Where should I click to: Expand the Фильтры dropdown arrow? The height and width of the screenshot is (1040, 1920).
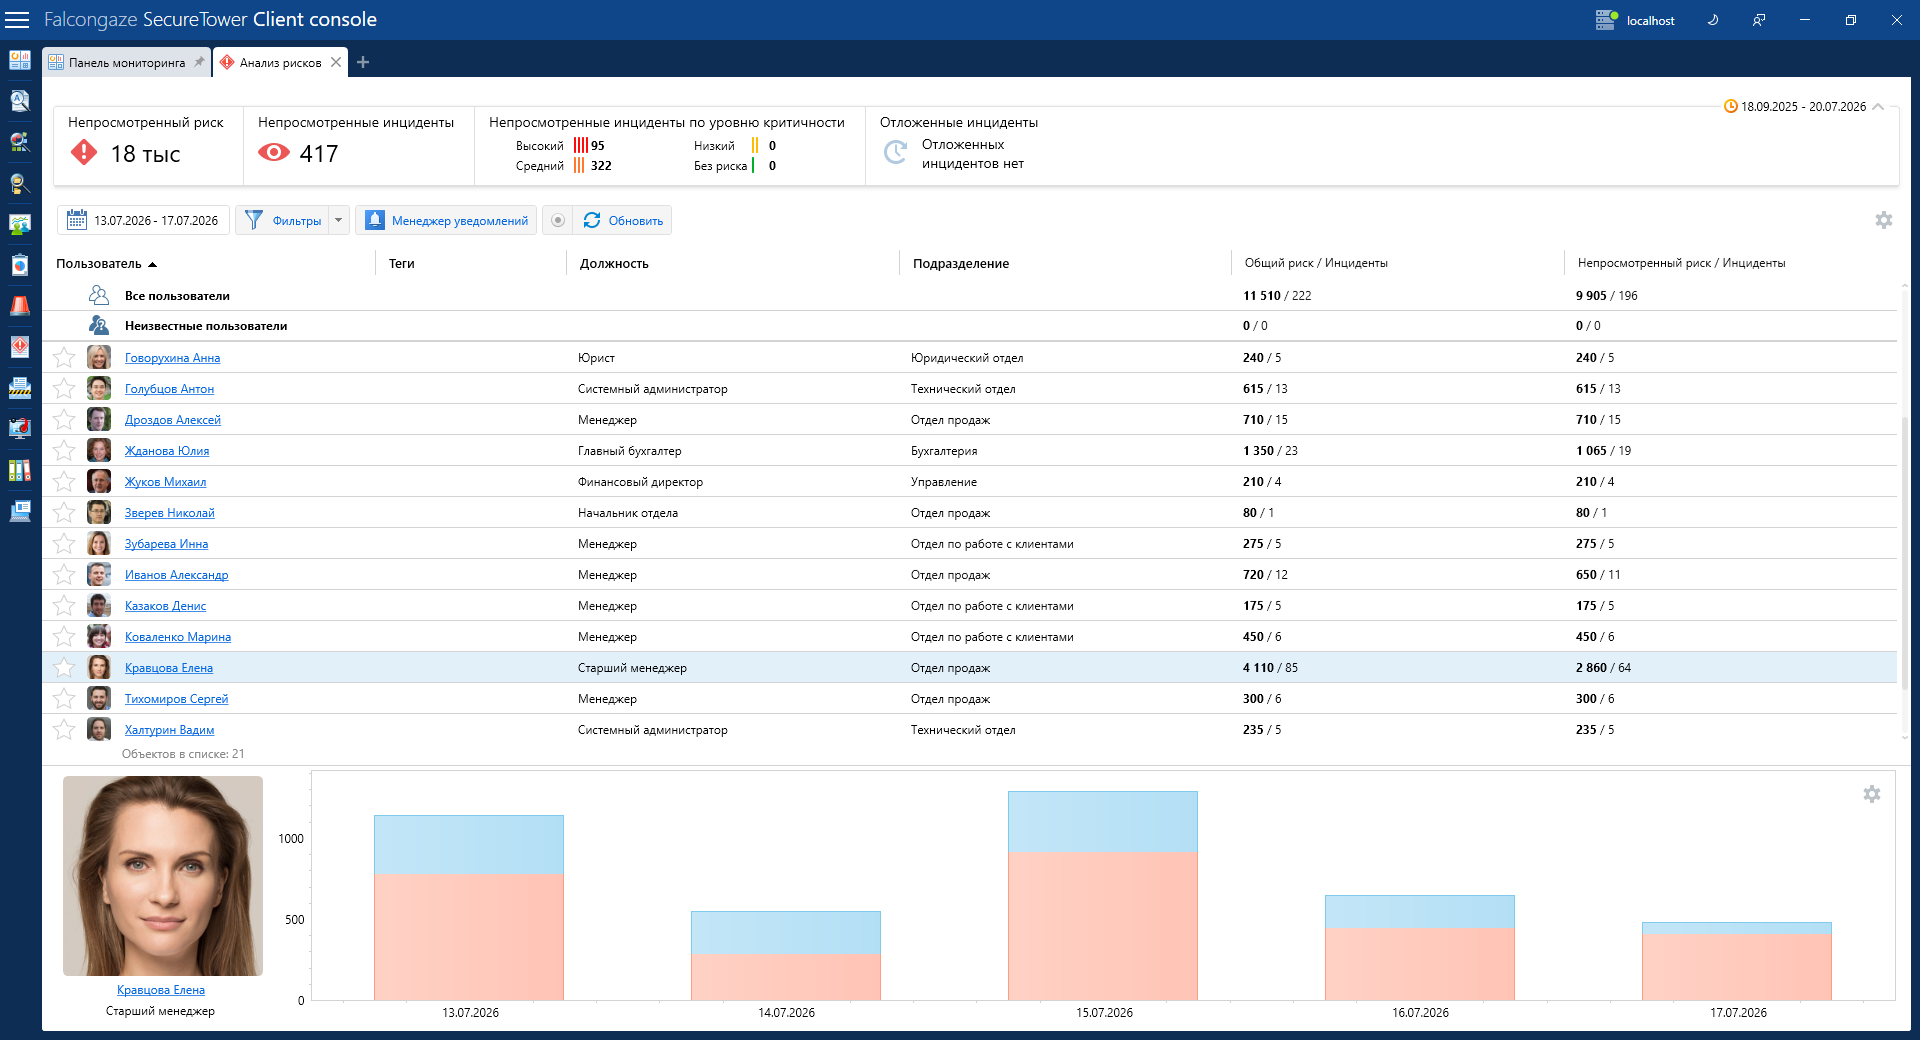click(x=338, y=220)
